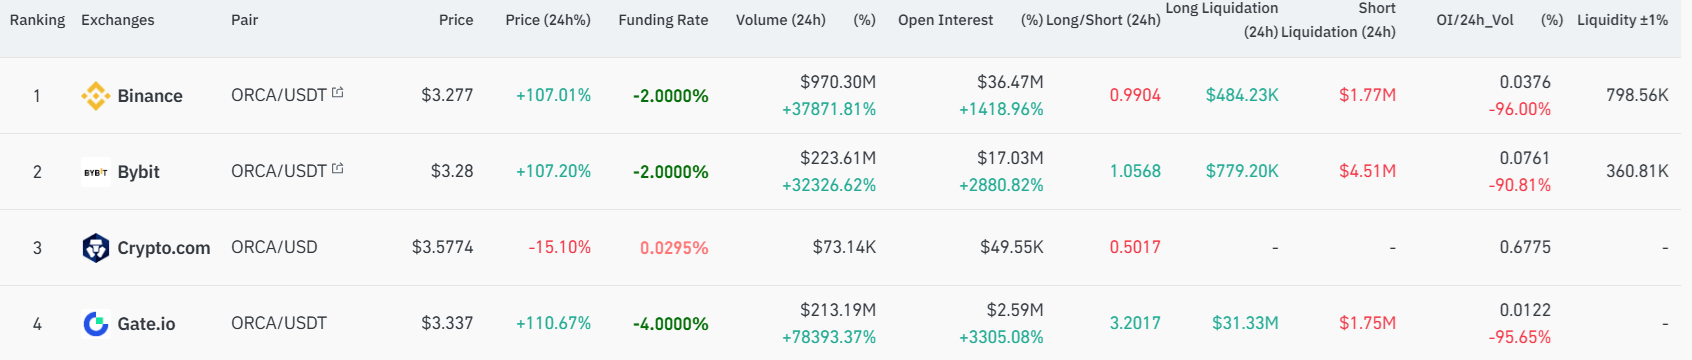Open the Gate.io exchange name link

(x=146, y=324)
